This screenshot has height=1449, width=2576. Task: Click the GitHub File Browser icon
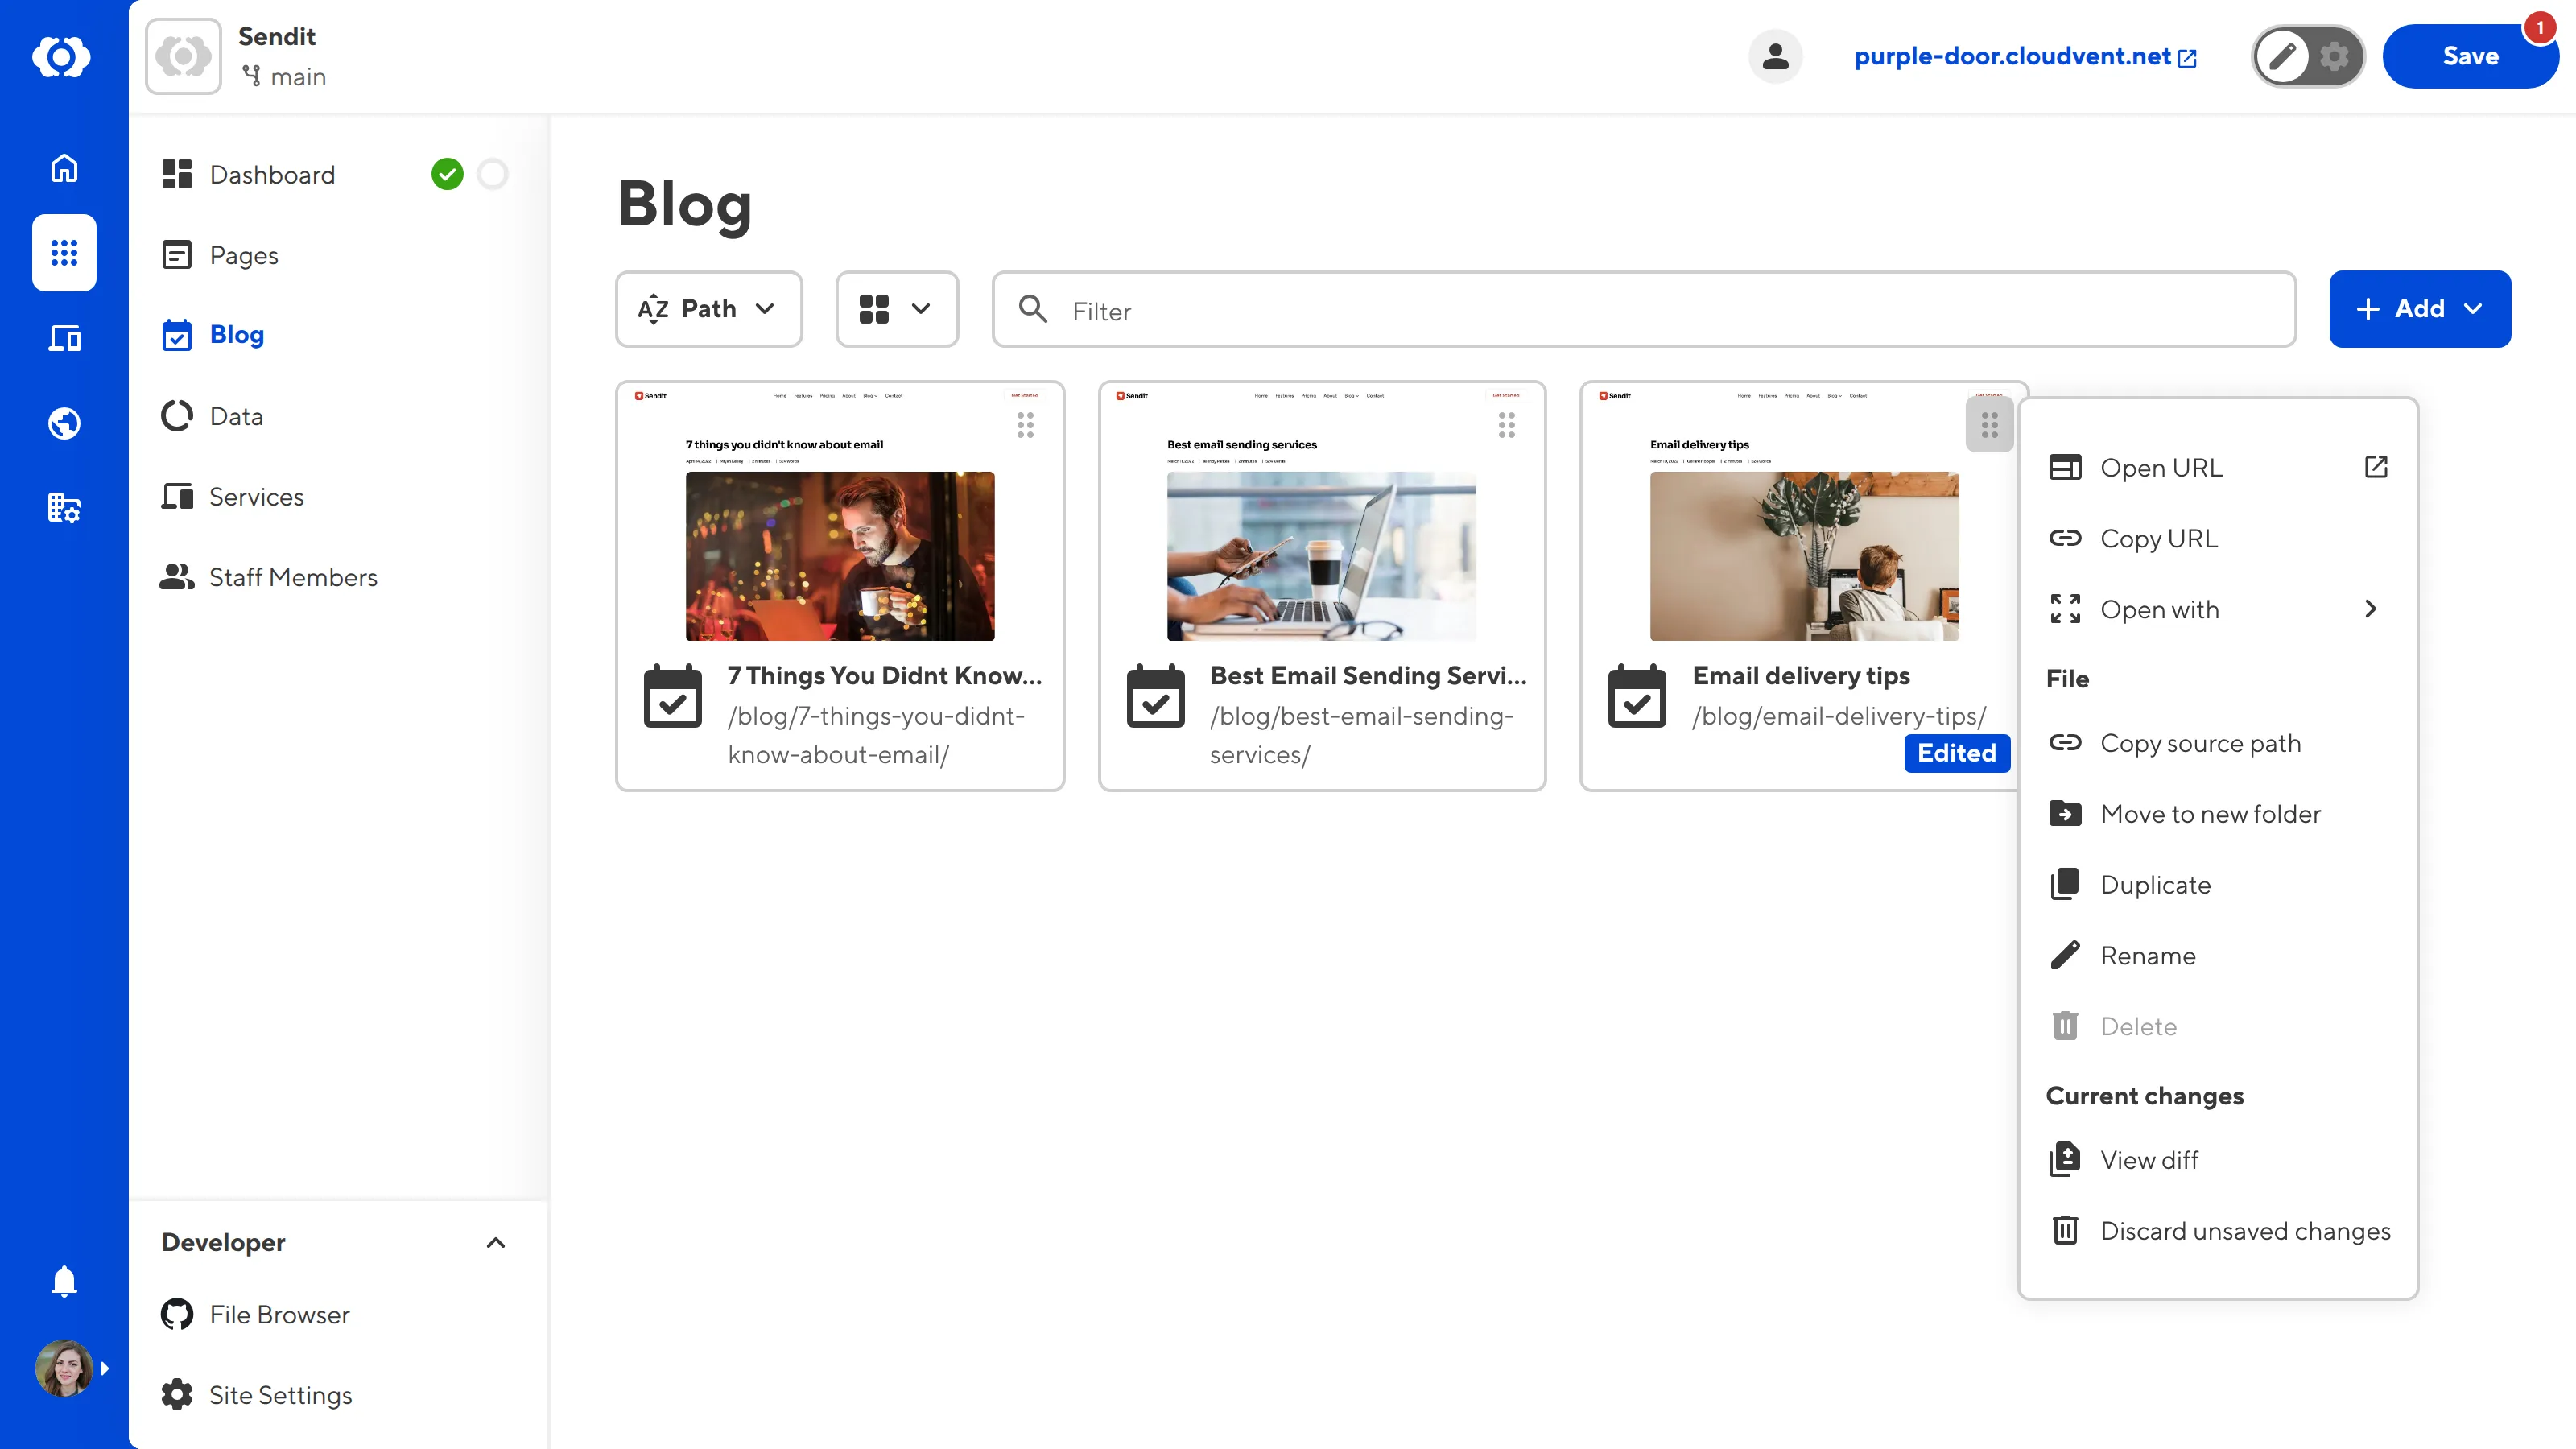tap(177, 1314)
